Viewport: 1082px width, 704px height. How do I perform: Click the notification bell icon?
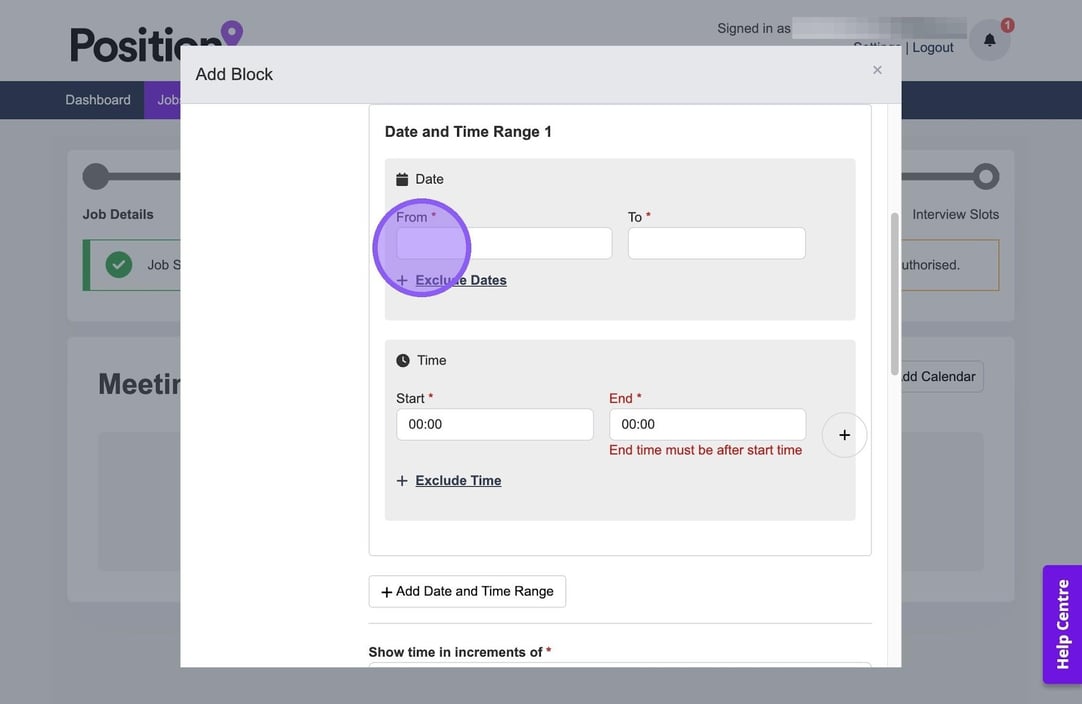tap(989, 40)
